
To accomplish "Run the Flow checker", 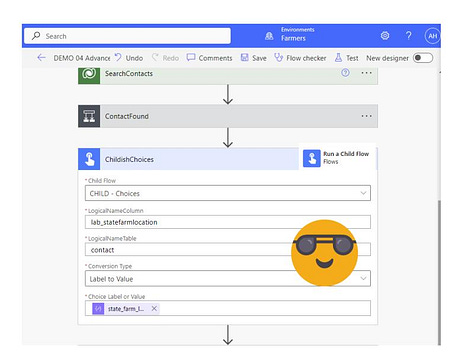I will [x=306, y=58].
